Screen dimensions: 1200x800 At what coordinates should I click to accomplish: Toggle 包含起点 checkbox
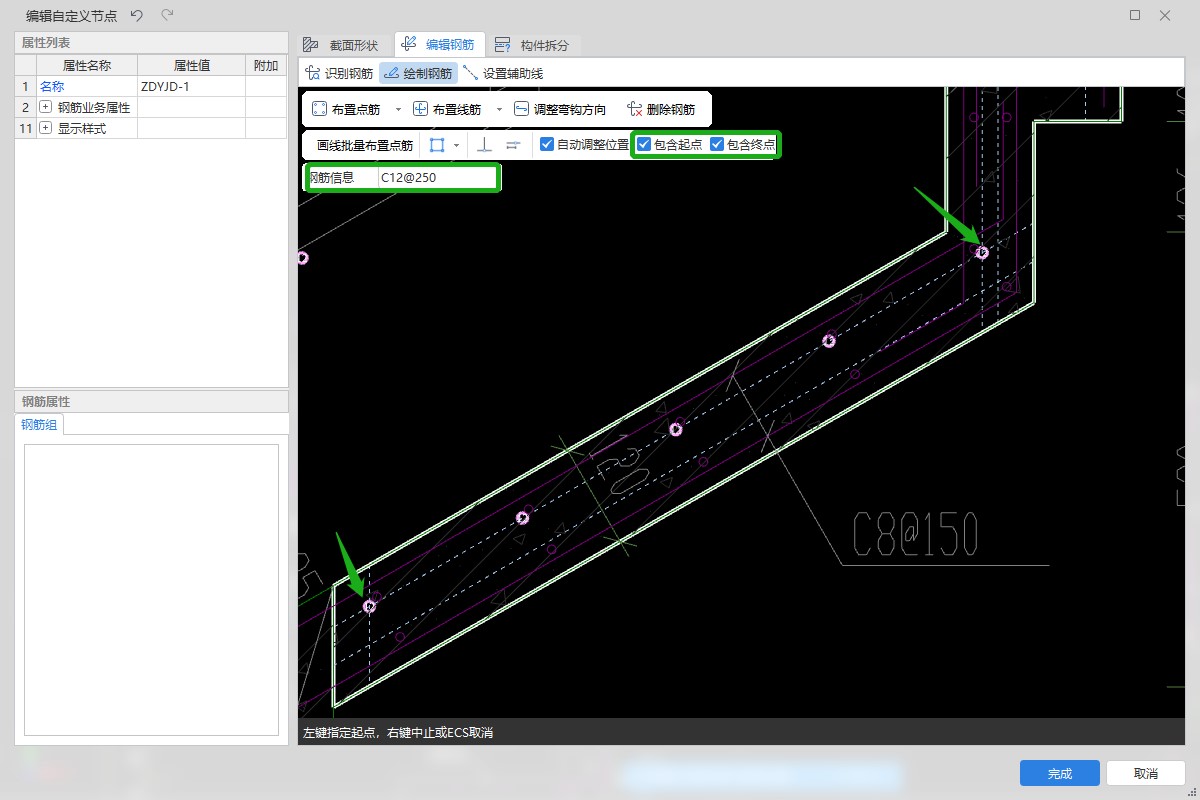point(645,144)
